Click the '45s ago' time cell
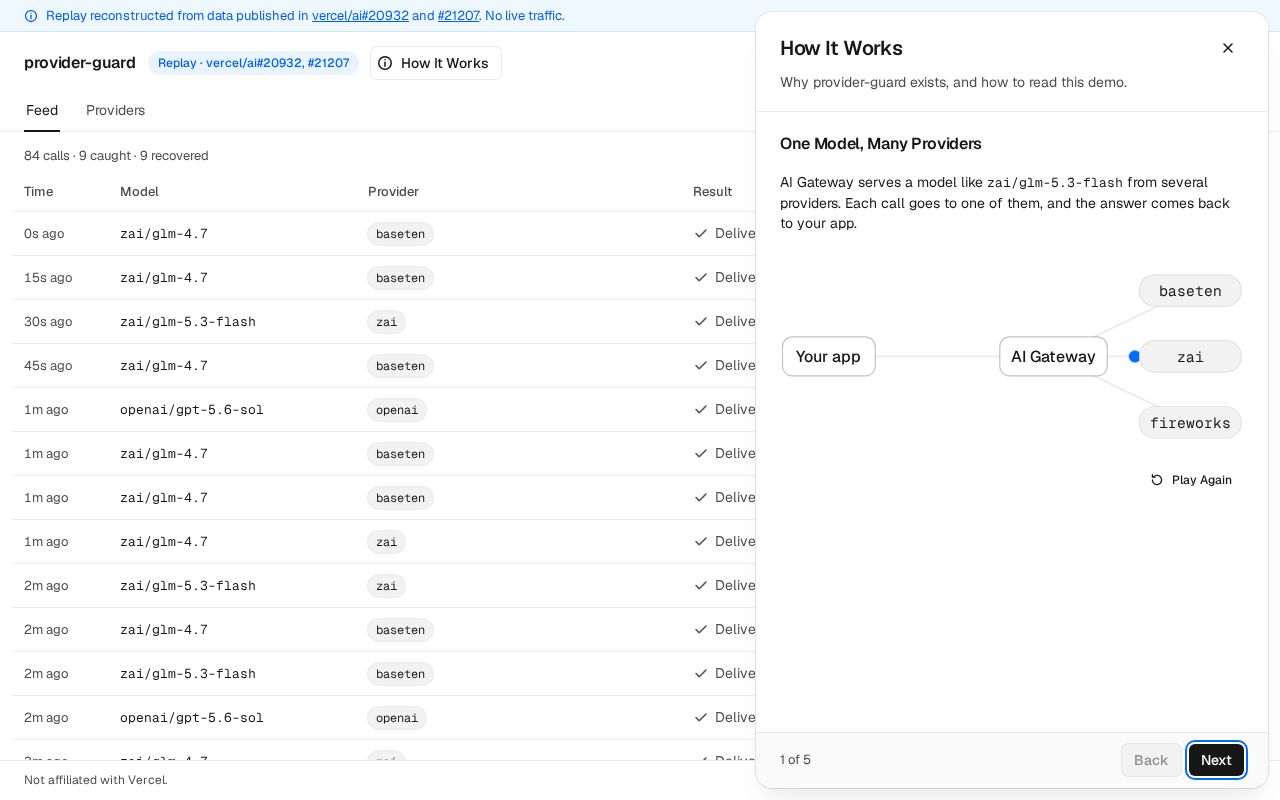Viewport: 1280px width, 800px height. click(x=48, y=366)
